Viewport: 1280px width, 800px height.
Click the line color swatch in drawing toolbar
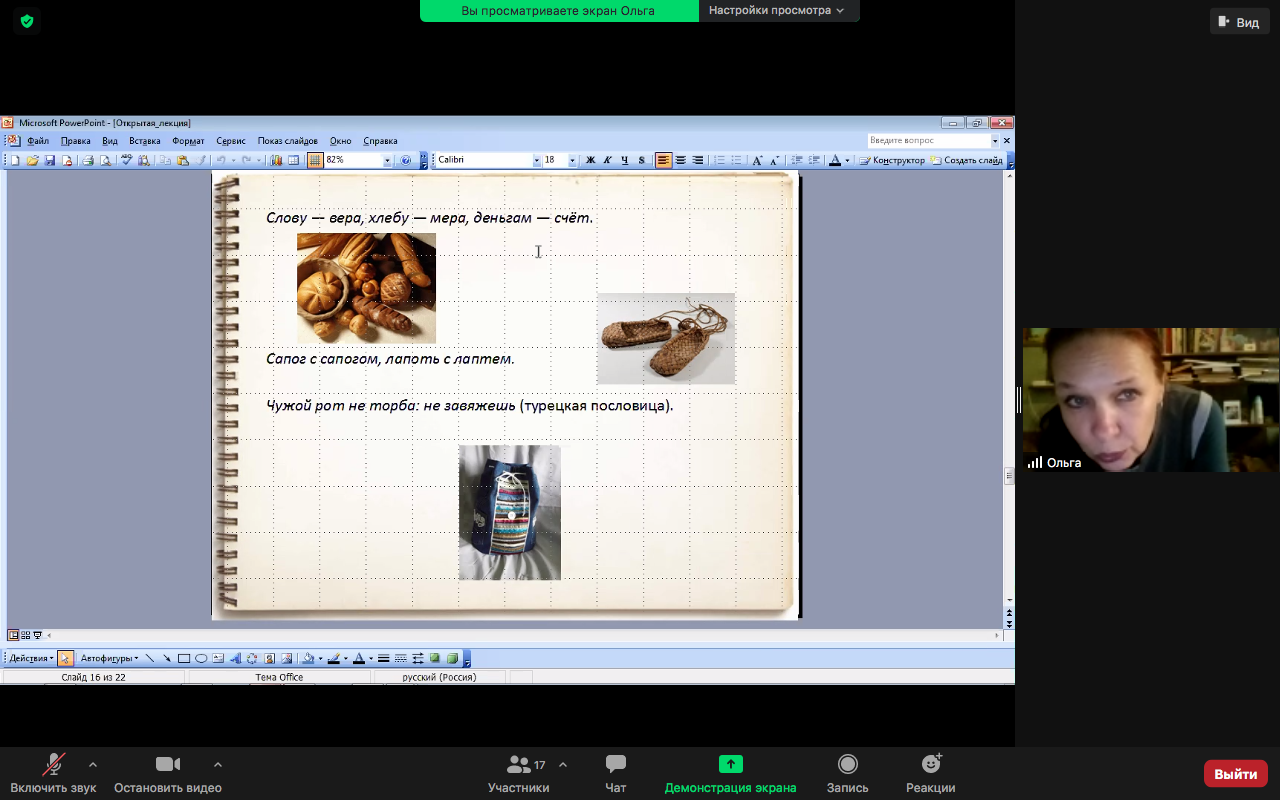point(333,658)
